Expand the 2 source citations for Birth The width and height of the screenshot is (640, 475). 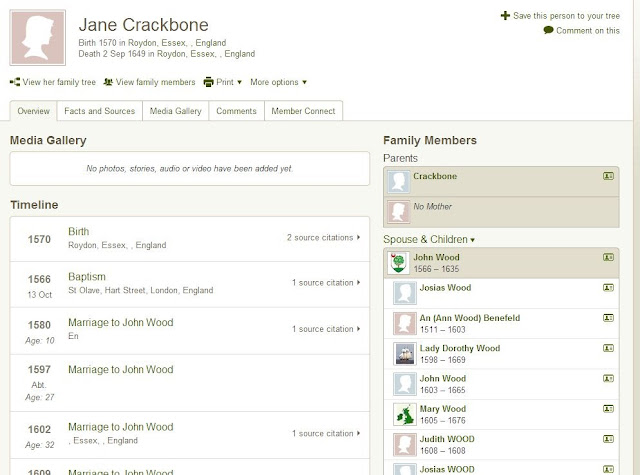click(x=323, y=238)
